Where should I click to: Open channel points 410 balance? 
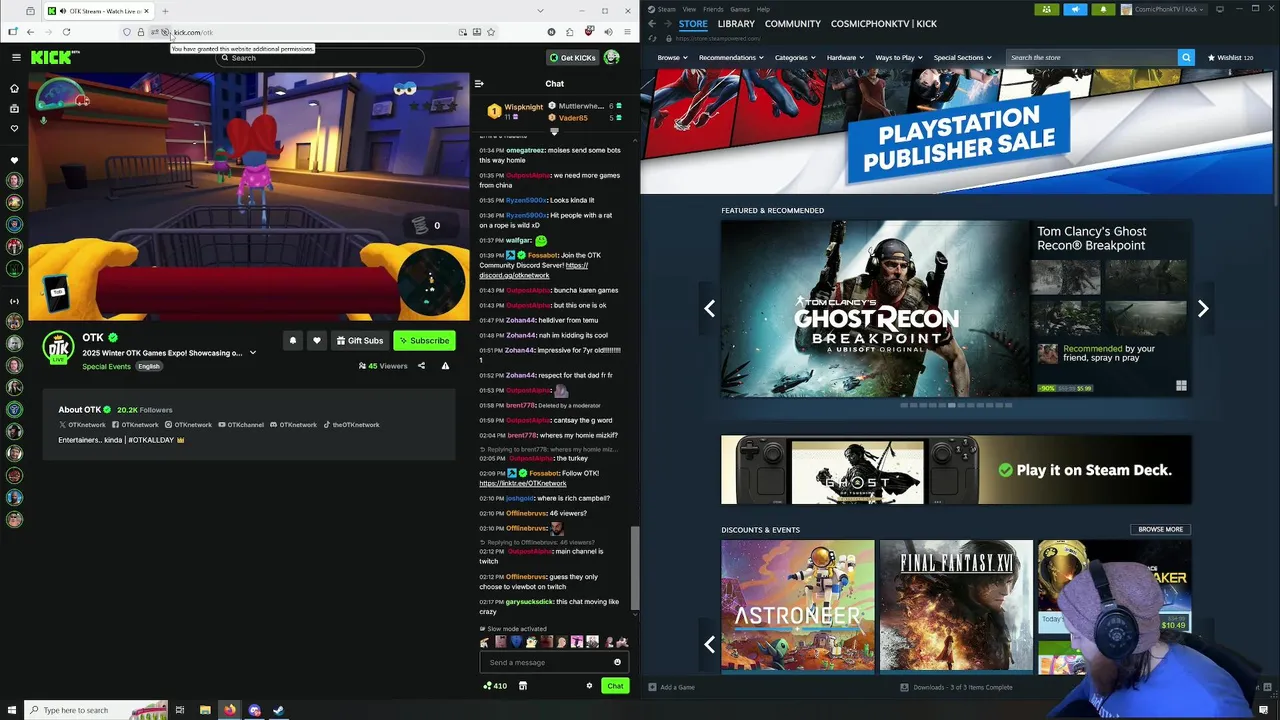click(x=495, y=686)
